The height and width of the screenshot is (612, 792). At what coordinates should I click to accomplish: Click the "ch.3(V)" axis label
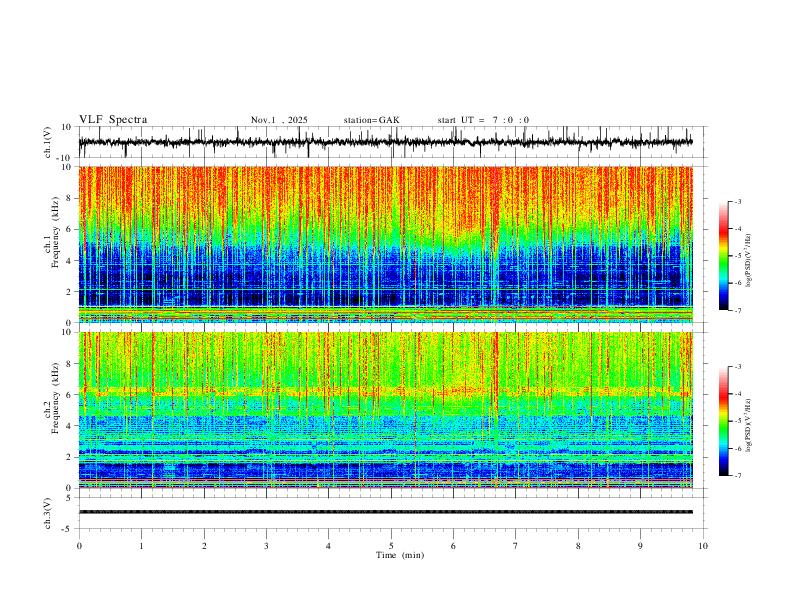[x=48, y=513]
